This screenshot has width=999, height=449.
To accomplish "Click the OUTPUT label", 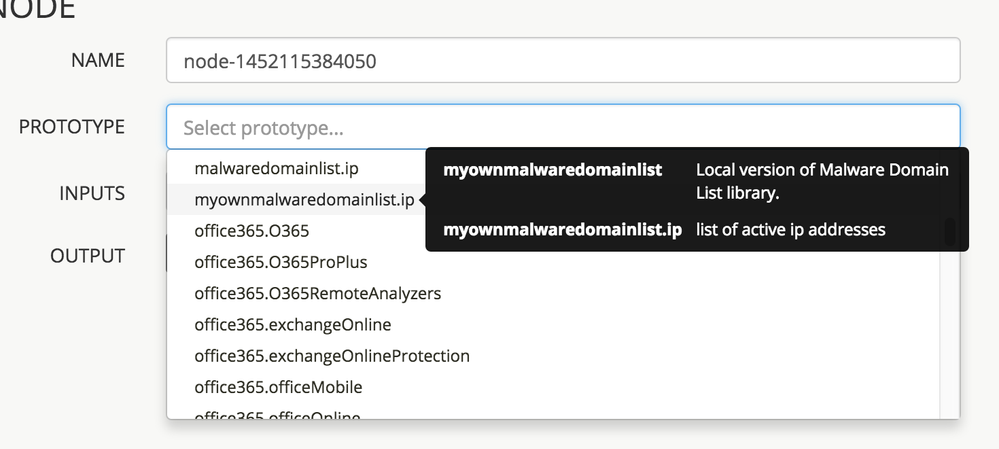I will pyautogui.click(x=87, y=256).
